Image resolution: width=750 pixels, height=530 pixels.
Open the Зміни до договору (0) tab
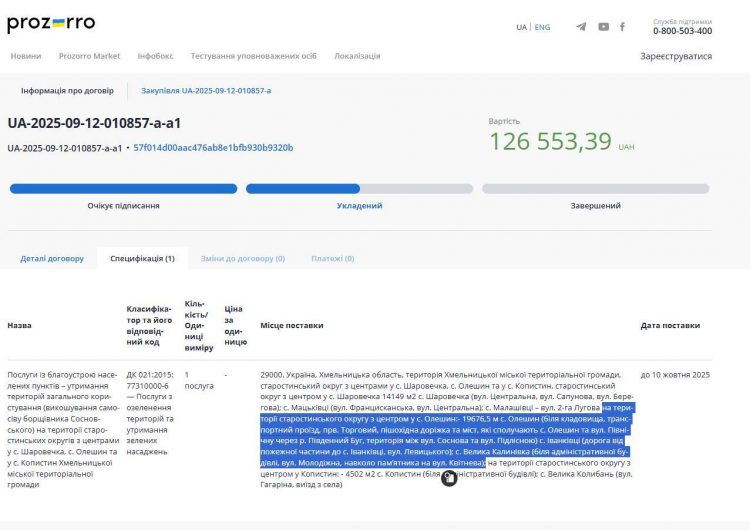243,259
